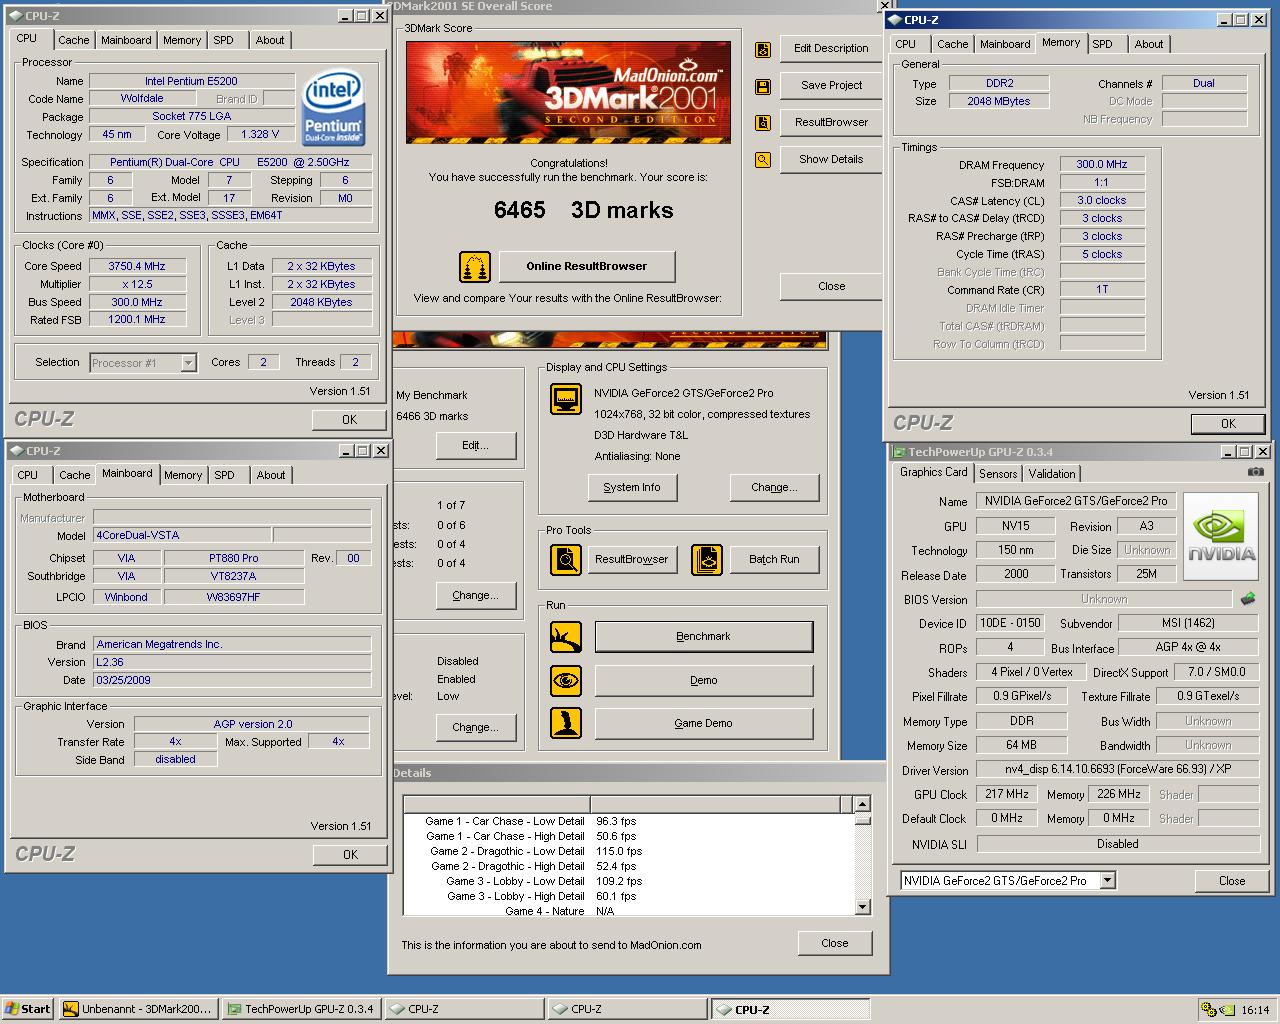Click Change button in Display settings
Viewport: 1280px width, 1024px height.
click(x=774, y=487)
